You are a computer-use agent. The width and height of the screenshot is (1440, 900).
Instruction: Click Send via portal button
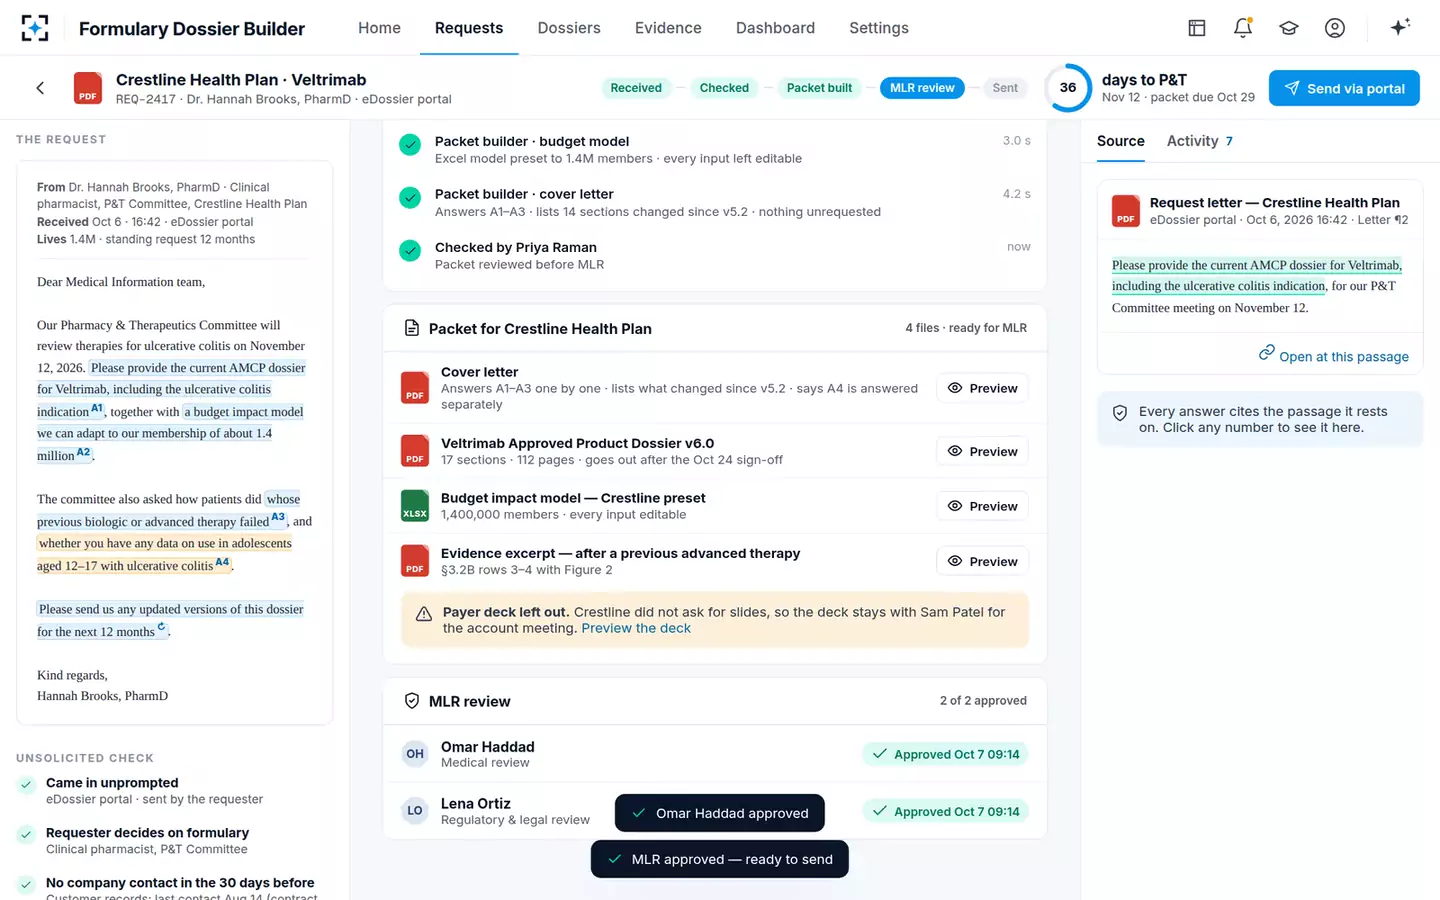pos(1344,88)
